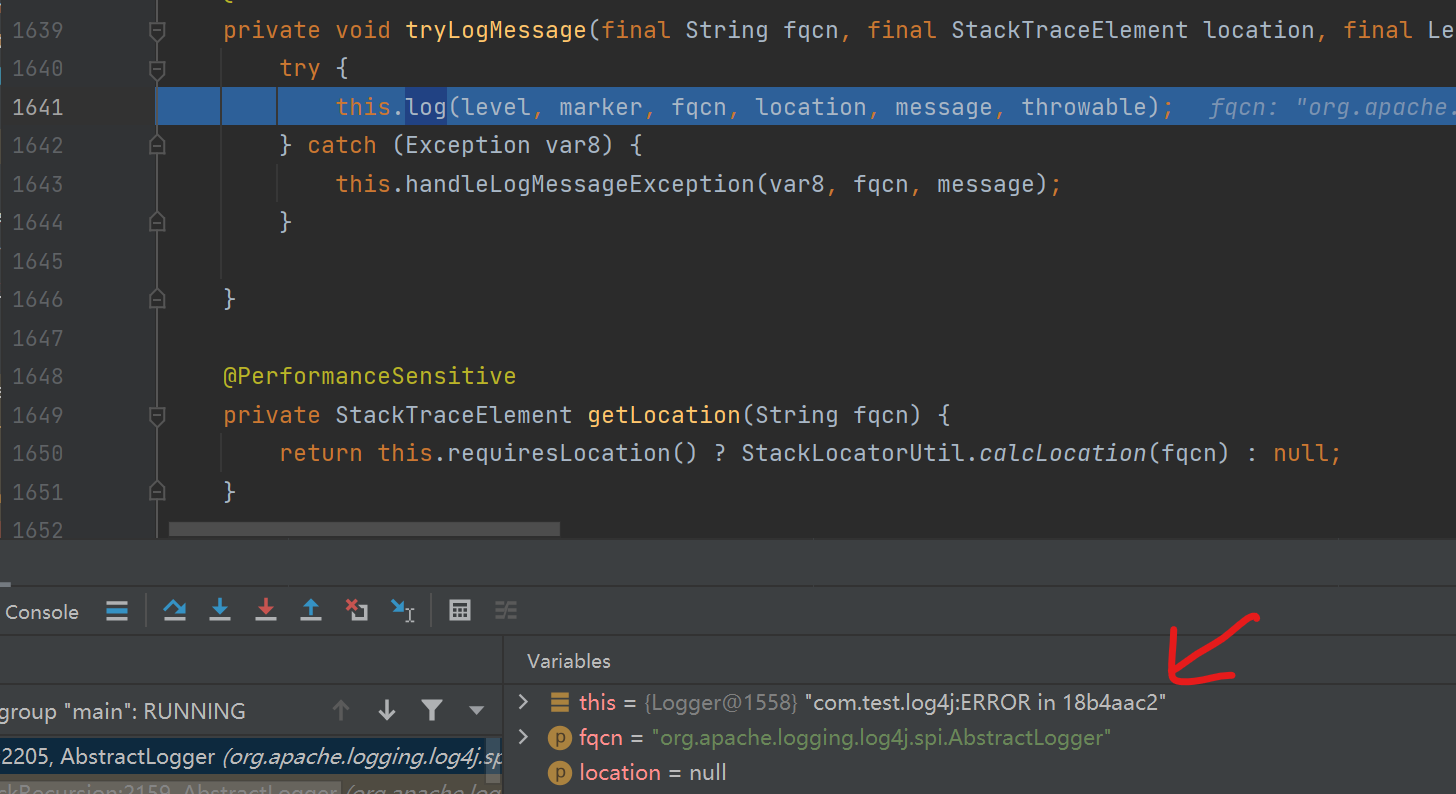
Task: Click the Step Into button
Action: pos(220,610)
